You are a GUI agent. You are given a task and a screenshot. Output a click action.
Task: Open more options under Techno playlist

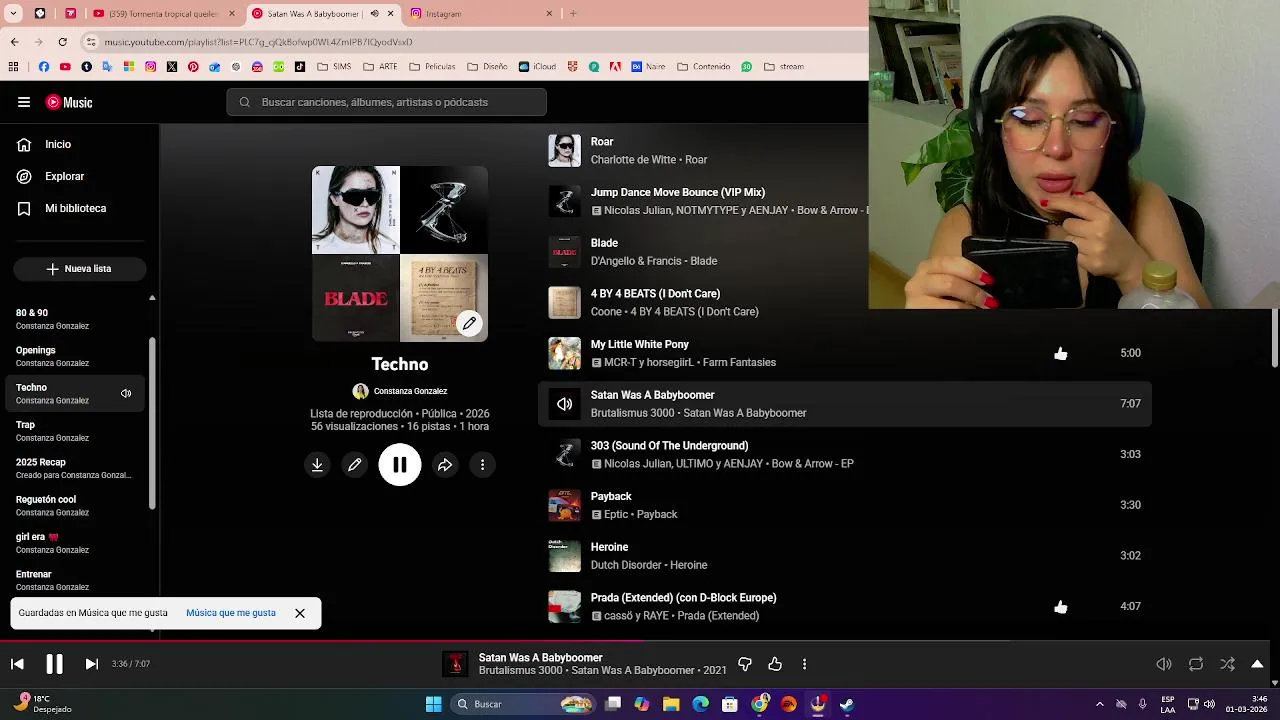(482, 465)
